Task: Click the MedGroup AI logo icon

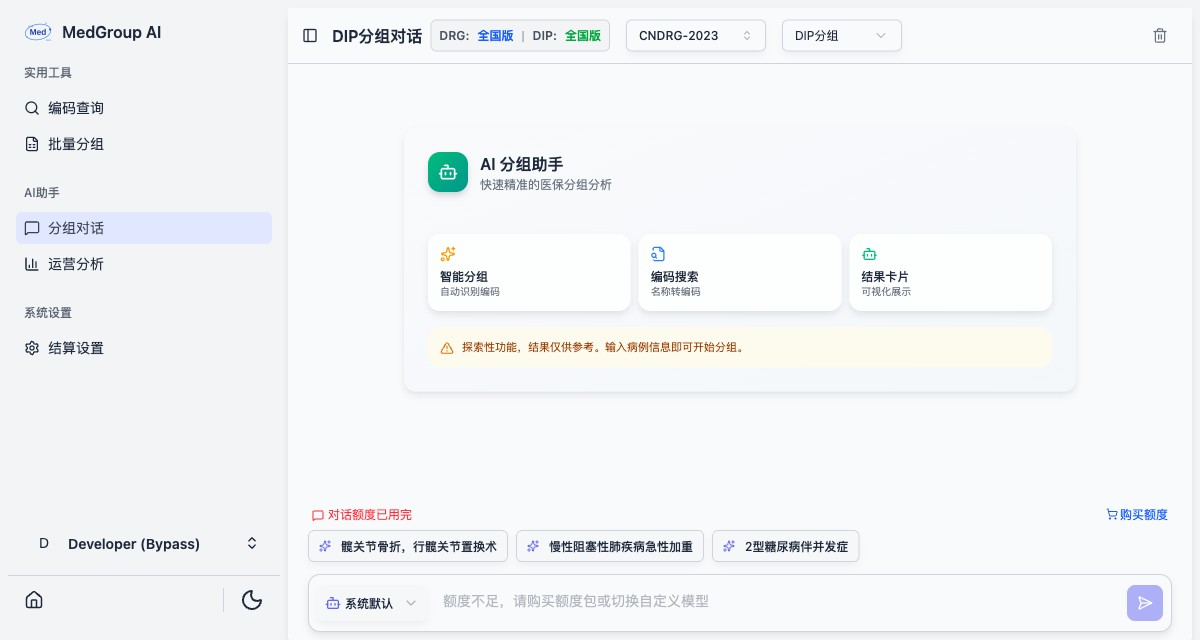Action: coord(38,32)
